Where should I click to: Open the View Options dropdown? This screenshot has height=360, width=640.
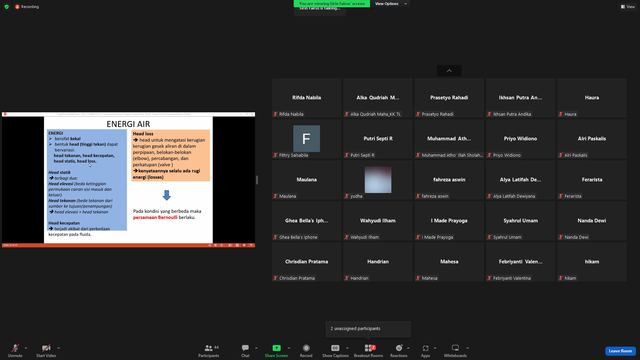click(390, 4)
